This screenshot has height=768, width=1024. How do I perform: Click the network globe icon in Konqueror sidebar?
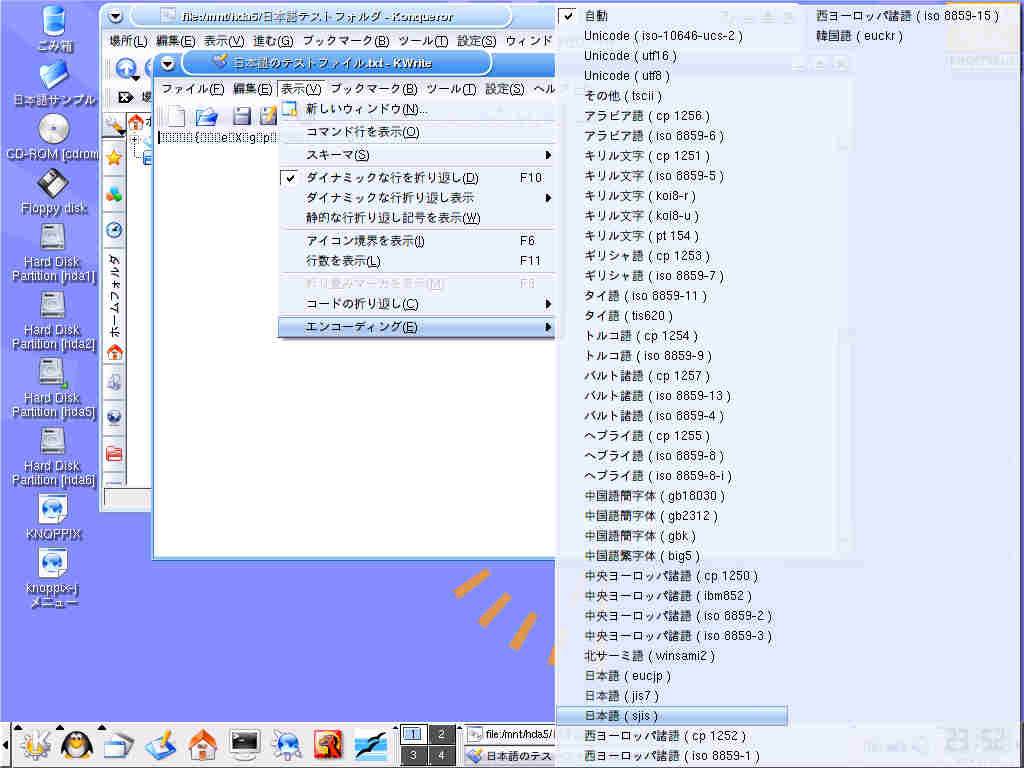[114, 417]
